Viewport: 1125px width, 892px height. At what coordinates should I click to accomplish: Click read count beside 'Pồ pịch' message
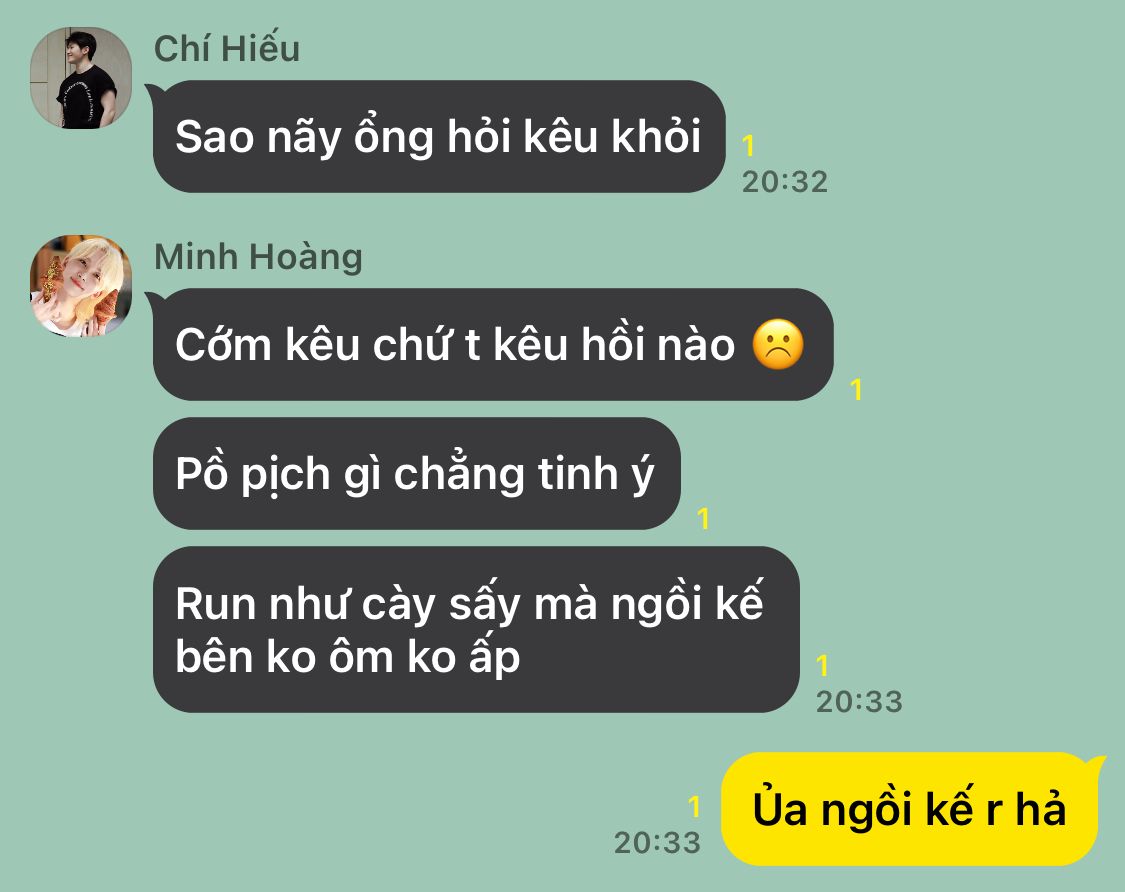click(x=703, y=518)
